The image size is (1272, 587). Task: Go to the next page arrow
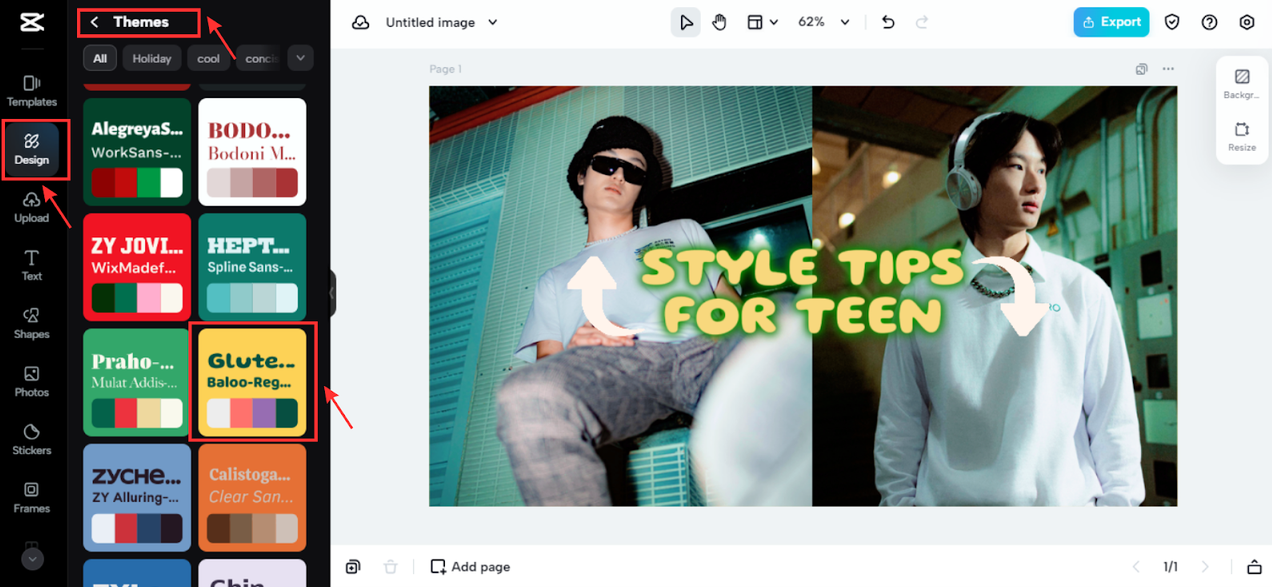1205,567
